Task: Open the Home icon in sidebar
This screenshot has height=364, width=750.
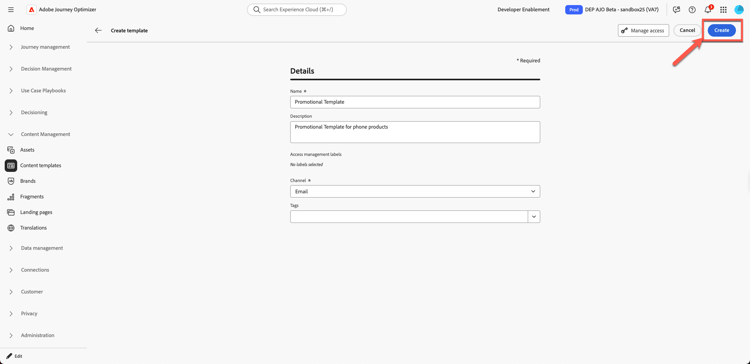Action: pyautogui.click(x=11, y=29)
